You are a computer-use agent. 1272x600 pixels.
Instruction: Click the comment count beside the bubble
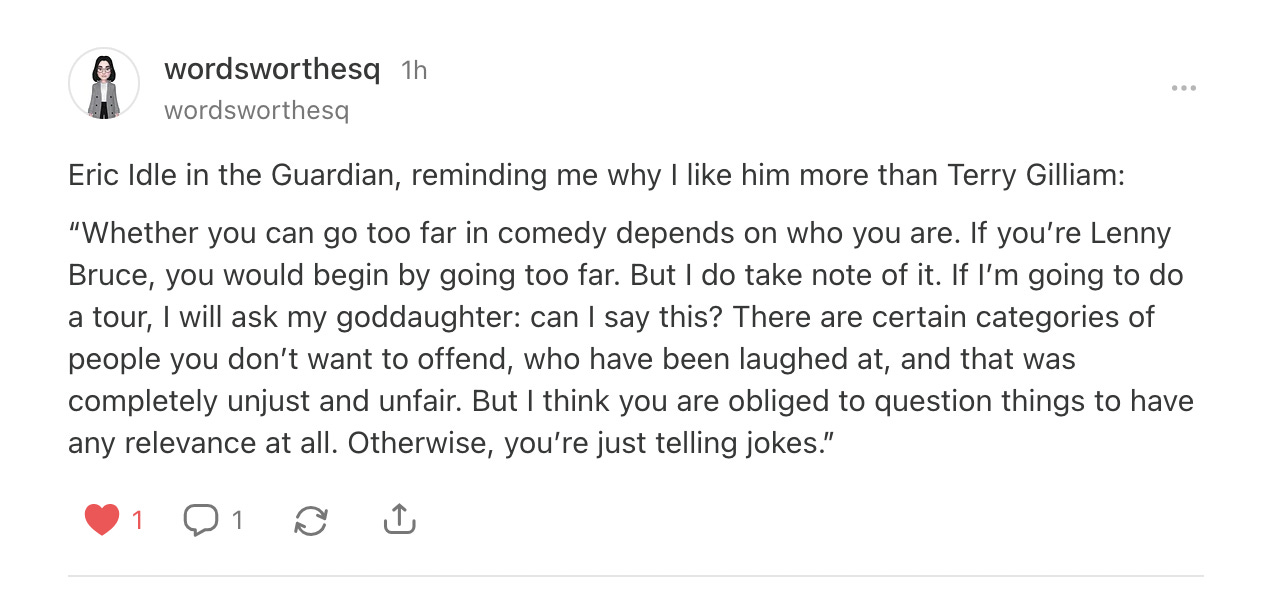[237, 520]
